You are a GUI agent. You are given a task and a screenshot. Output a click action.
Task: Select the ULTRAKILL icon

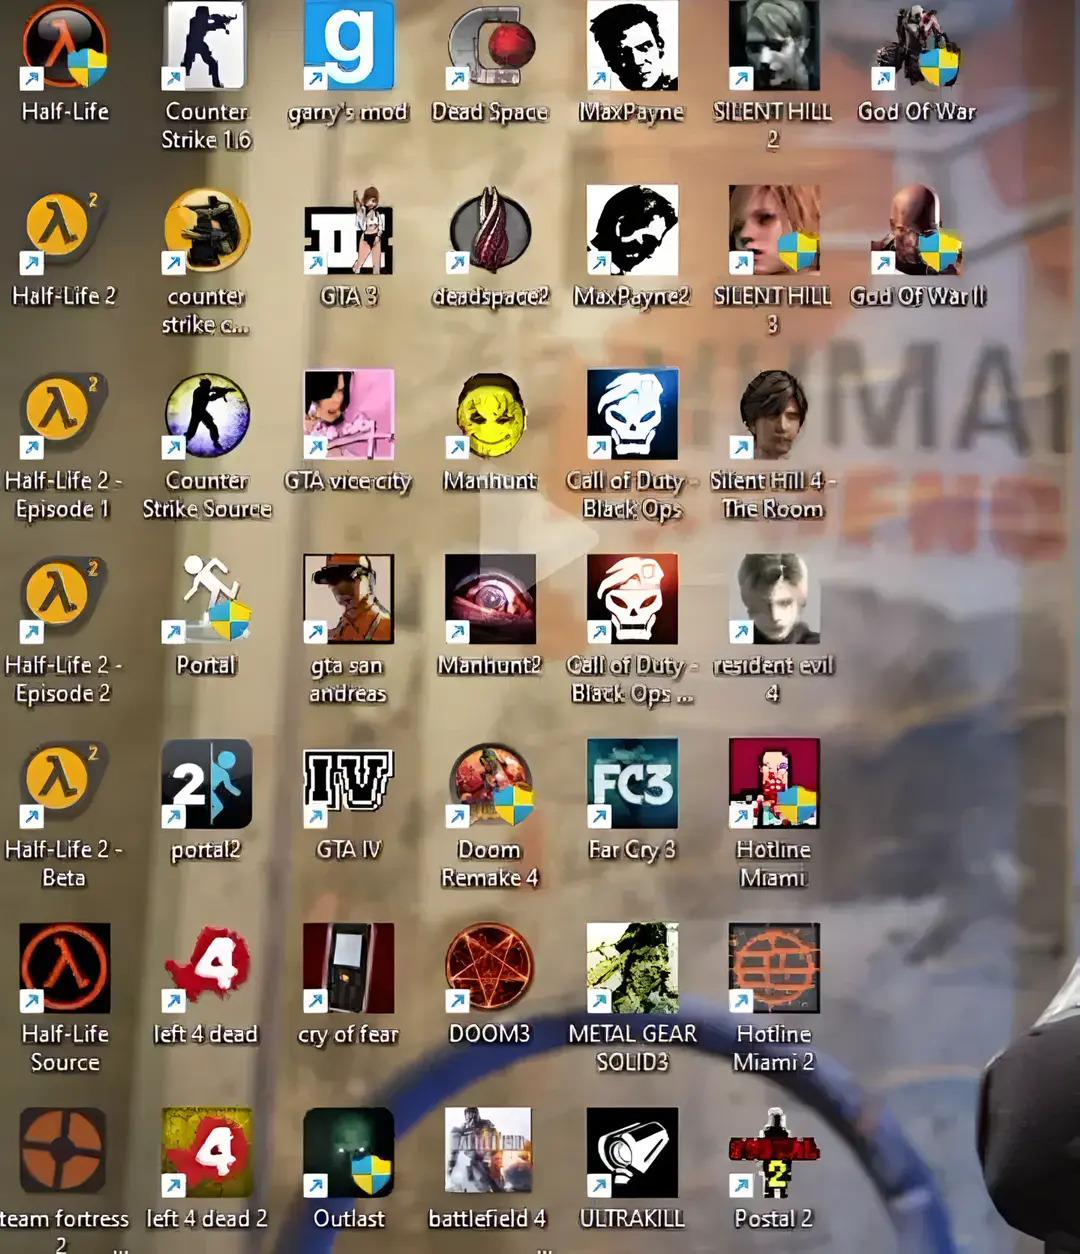tap(633, 1152)
